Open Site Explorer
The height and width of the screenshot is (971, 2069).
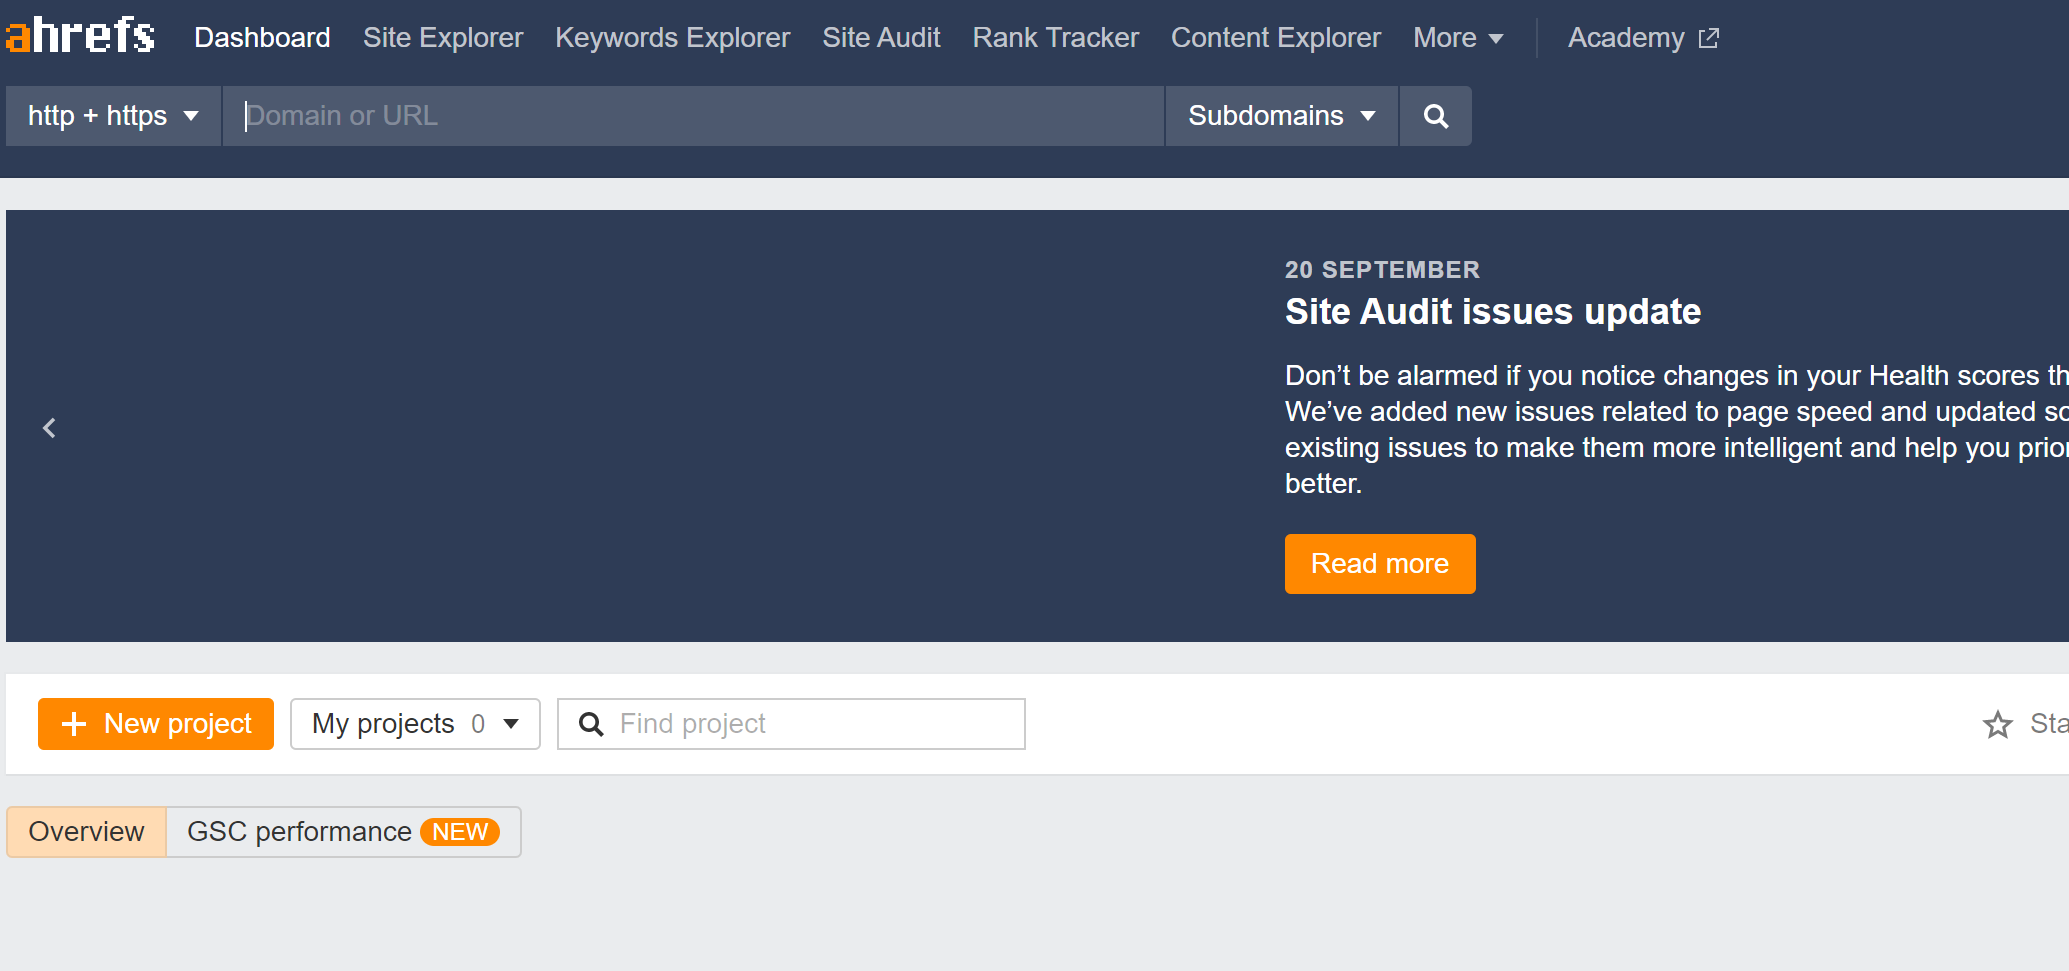[x=443, y=38]
